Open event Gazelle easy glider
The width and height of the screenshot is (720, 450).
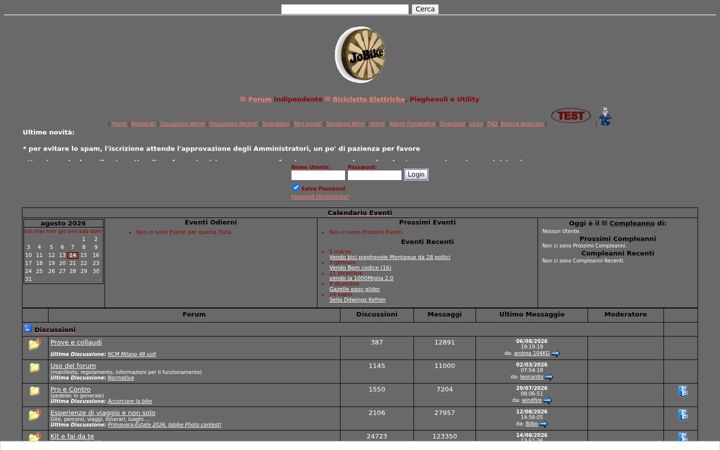point(354,289)
